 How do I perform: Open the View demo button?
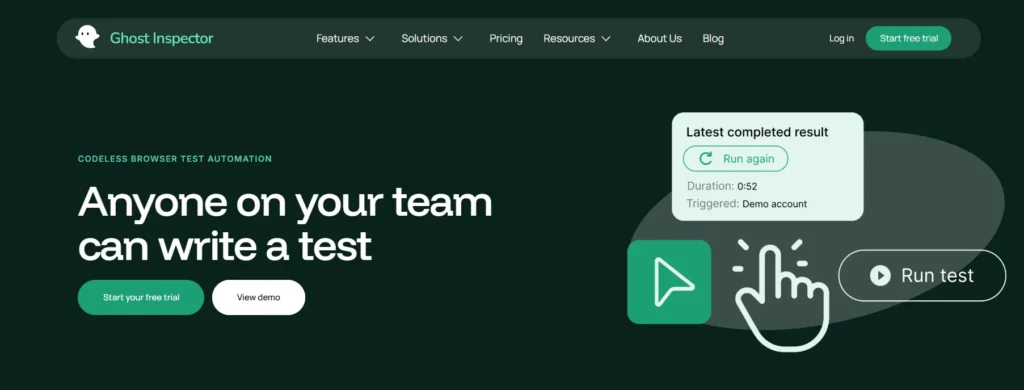pos(259,297)
